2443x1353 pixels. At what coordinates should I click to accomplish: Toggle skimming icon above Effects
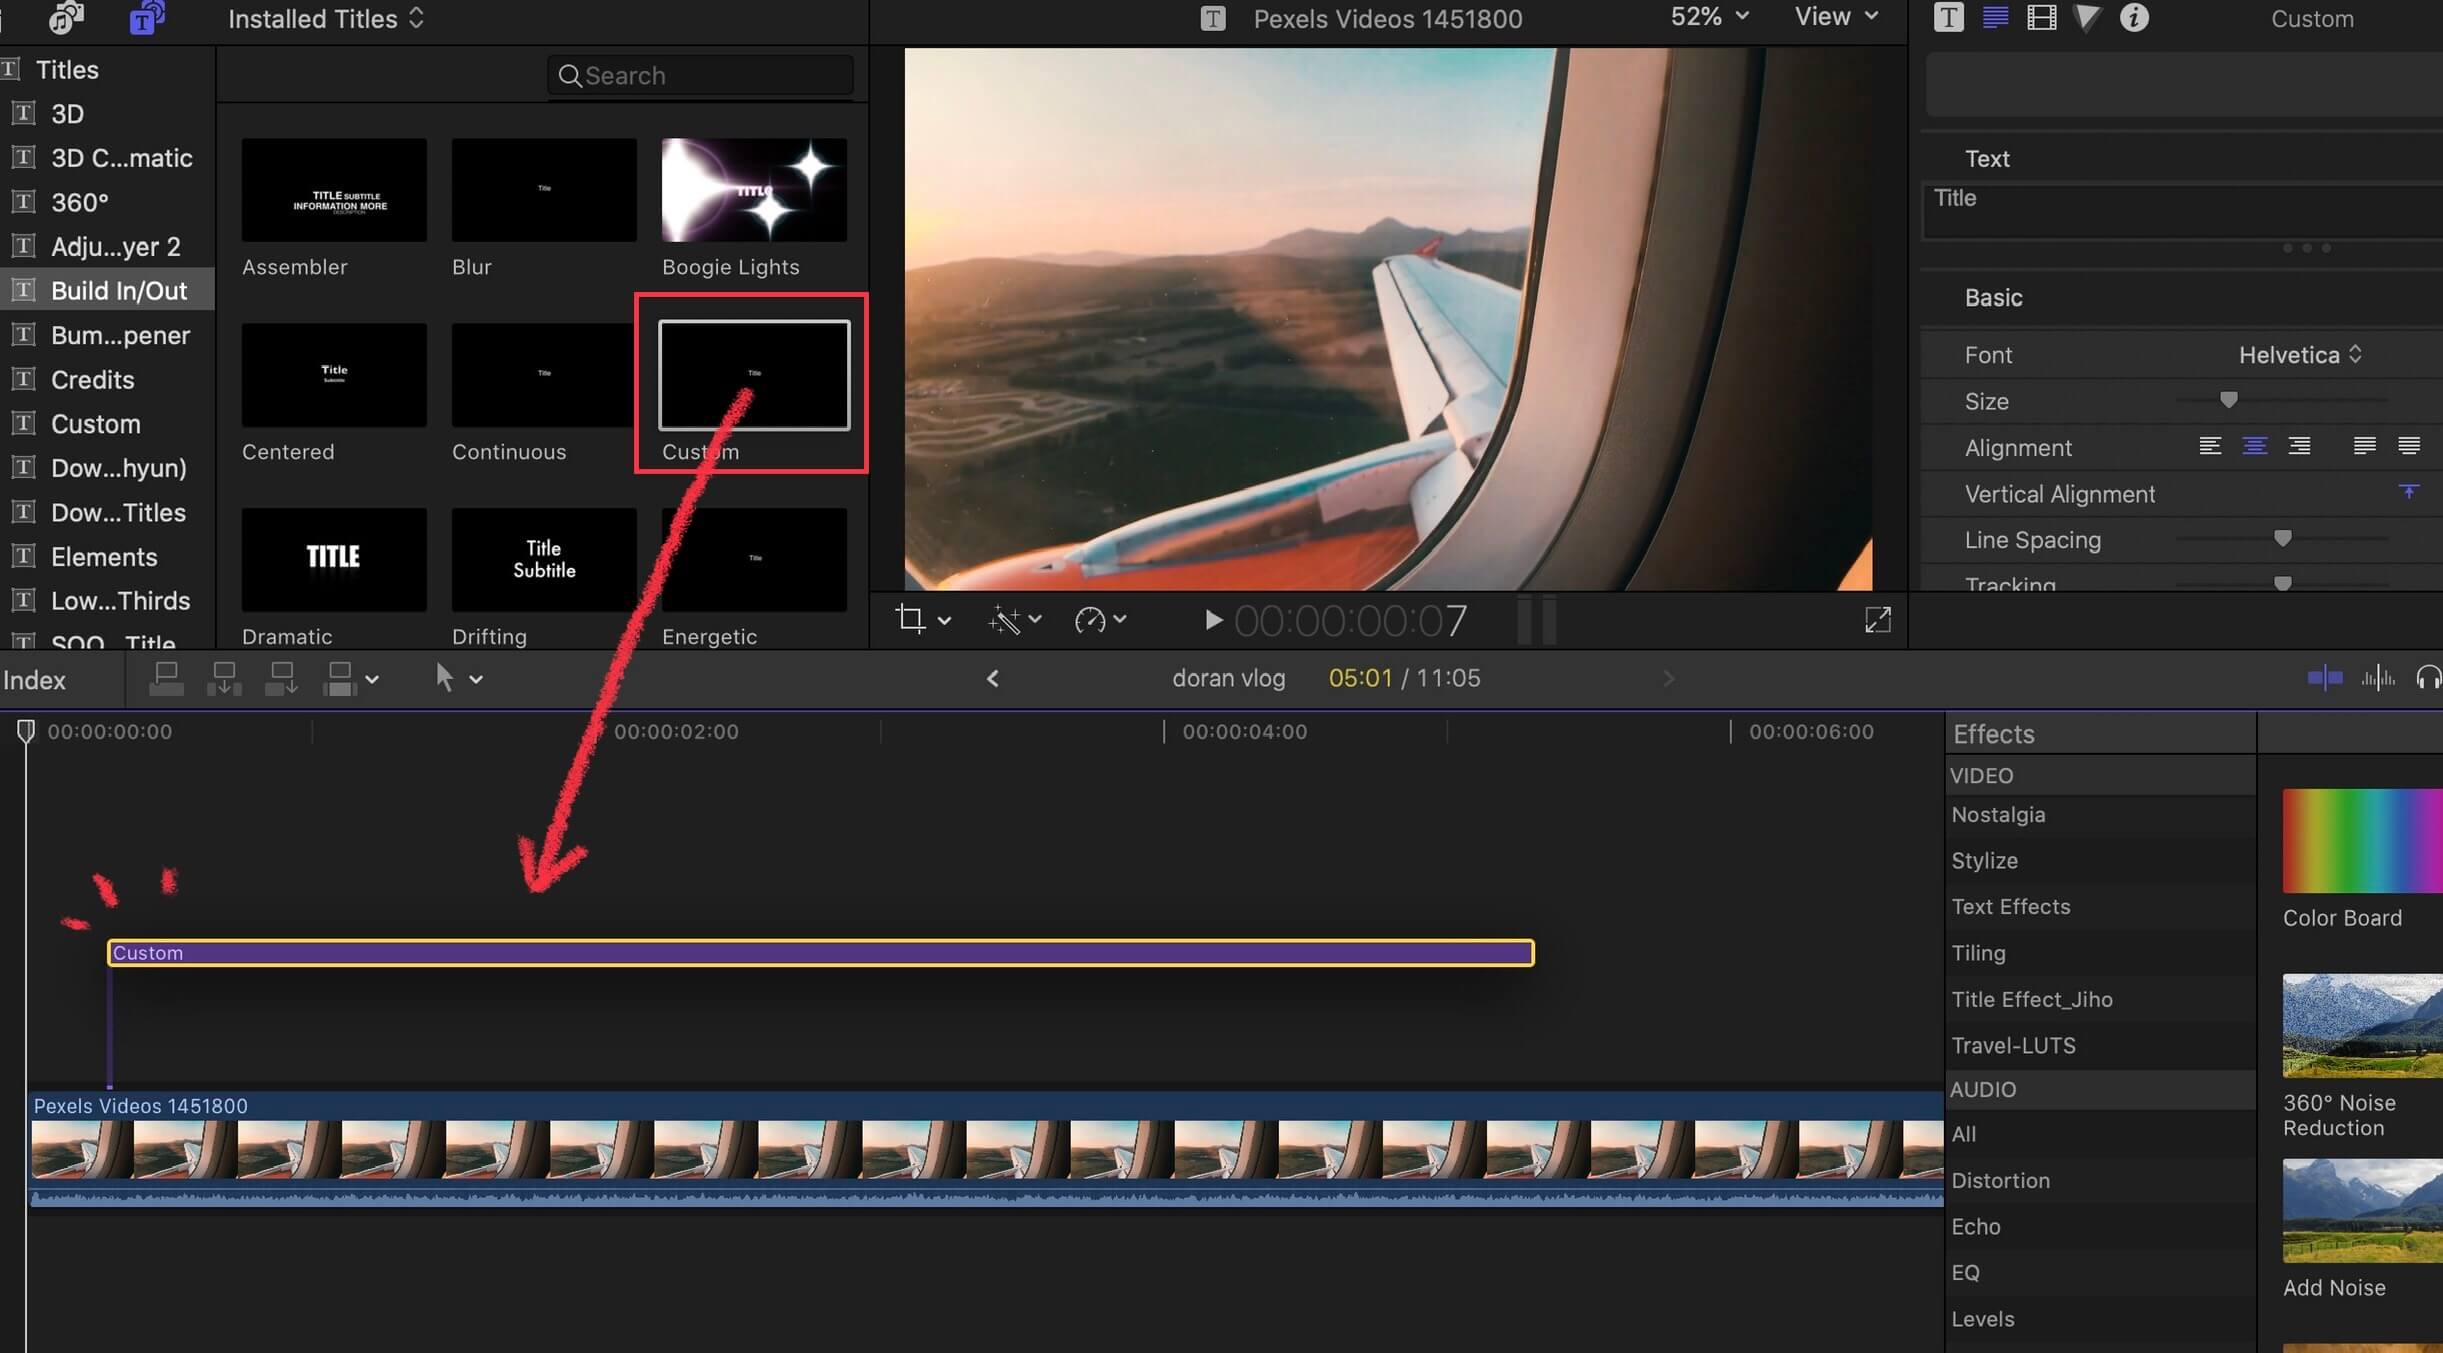(x=2324, y=679)
